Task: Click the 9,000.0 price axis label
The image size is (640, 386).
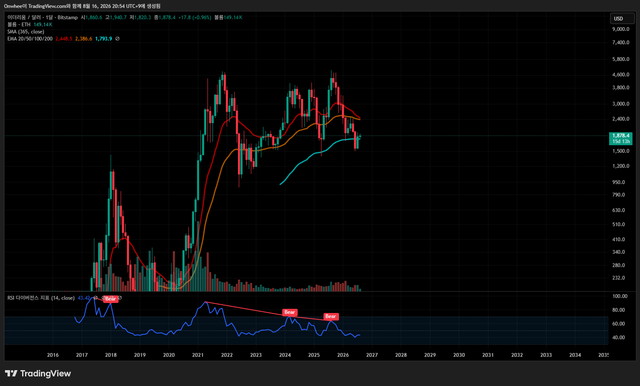Action: 621,29
